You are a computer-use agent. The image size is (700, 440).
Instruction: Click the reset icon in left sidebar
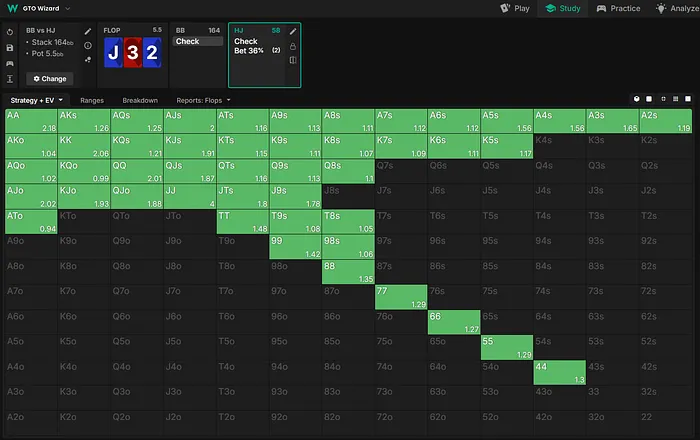click(x=9, y=32)
